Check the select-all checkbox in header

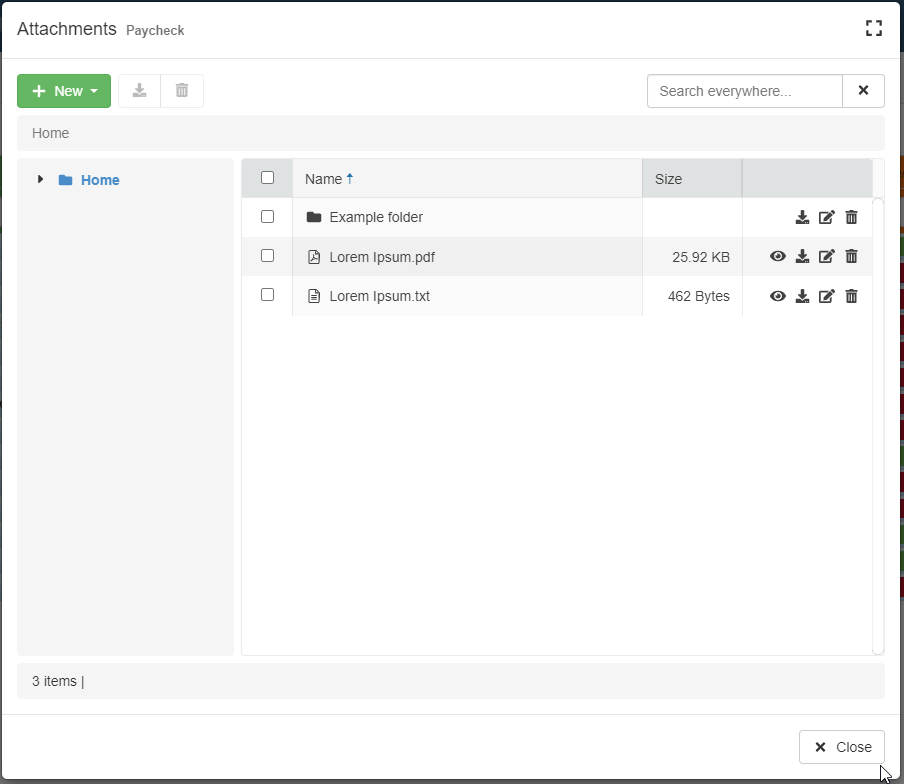pos(267,178)
